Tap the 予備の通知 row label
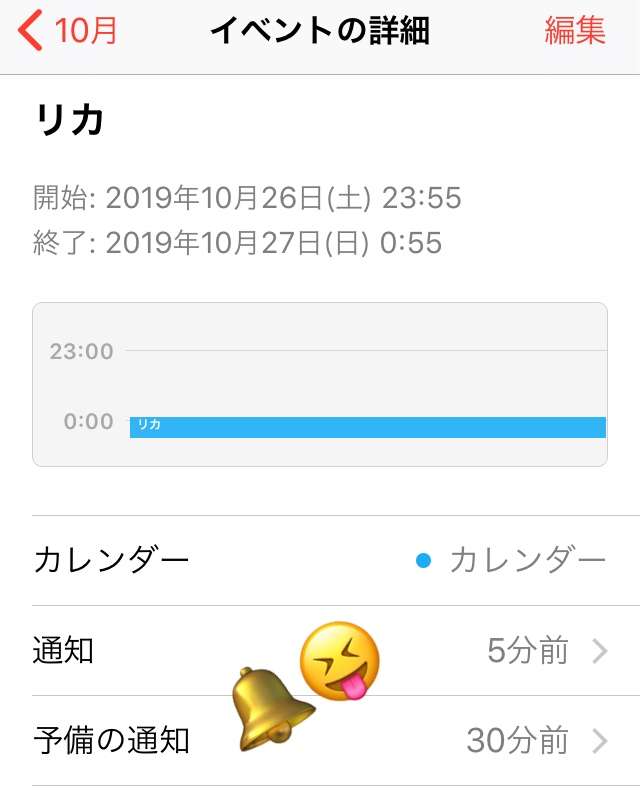Image resolution: width=640 pixels, height=800 pixels. (x=111, y=740)
